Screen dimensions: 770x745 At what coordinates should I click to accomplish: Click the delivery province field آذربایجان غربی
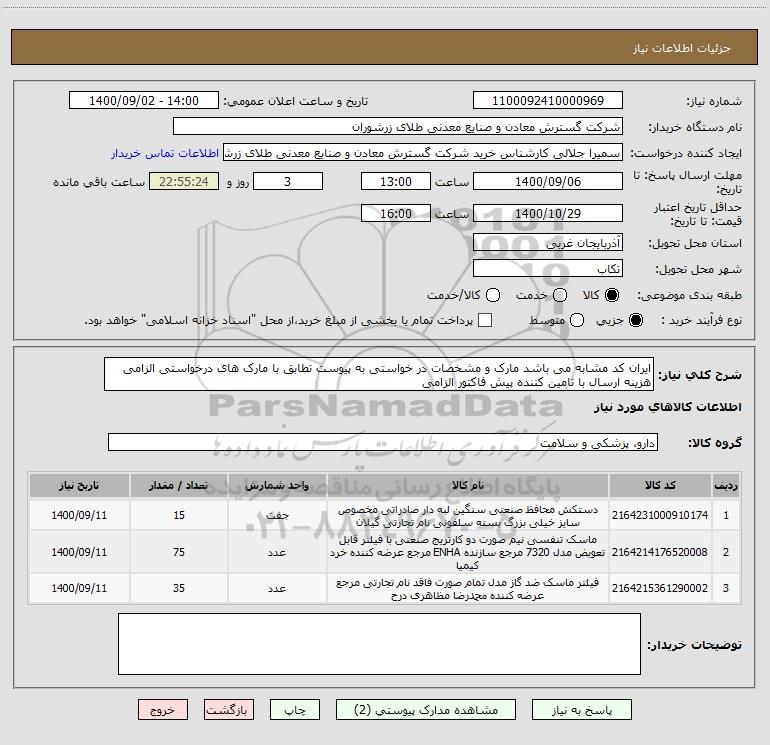tap(548, 243)
